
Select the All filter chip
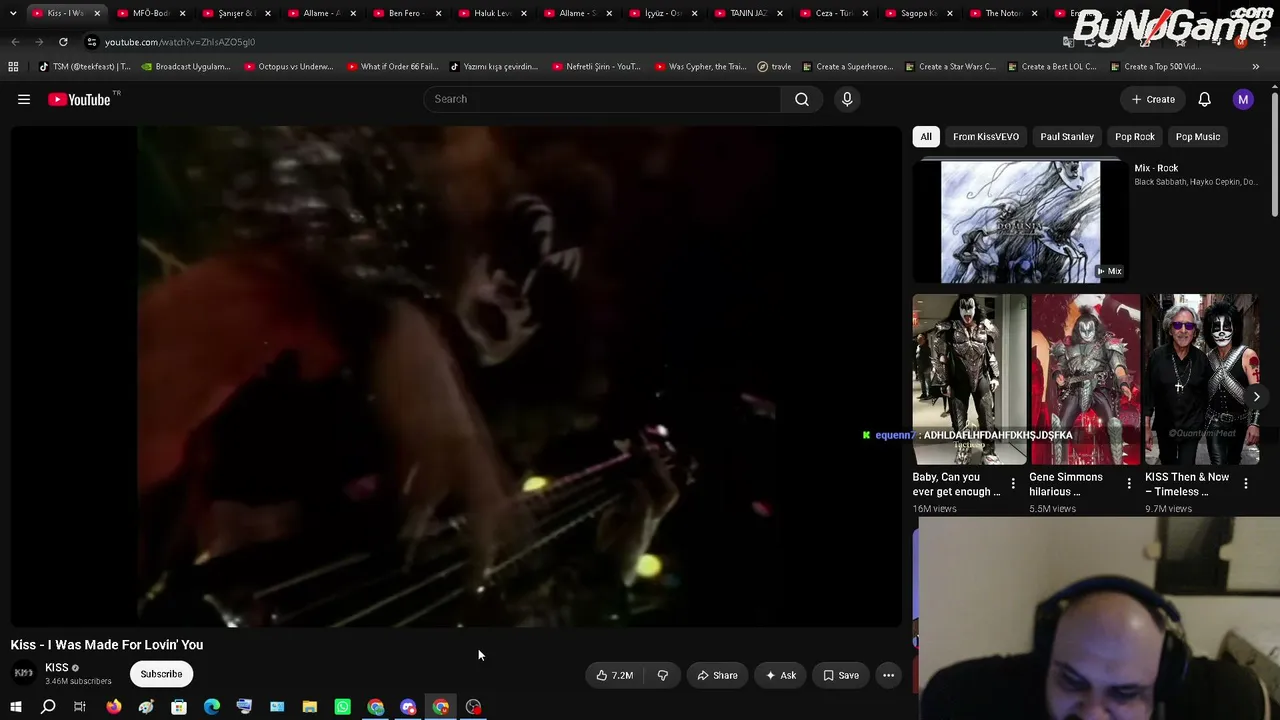[926, 137]
